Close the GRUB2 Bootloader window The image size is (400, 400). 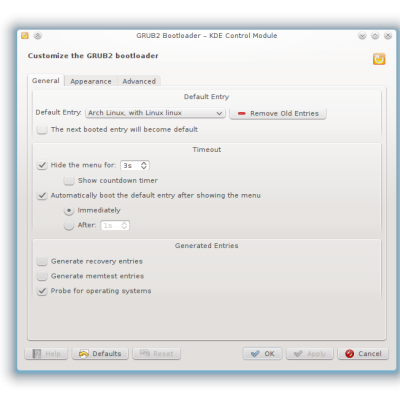coord(388,36)
